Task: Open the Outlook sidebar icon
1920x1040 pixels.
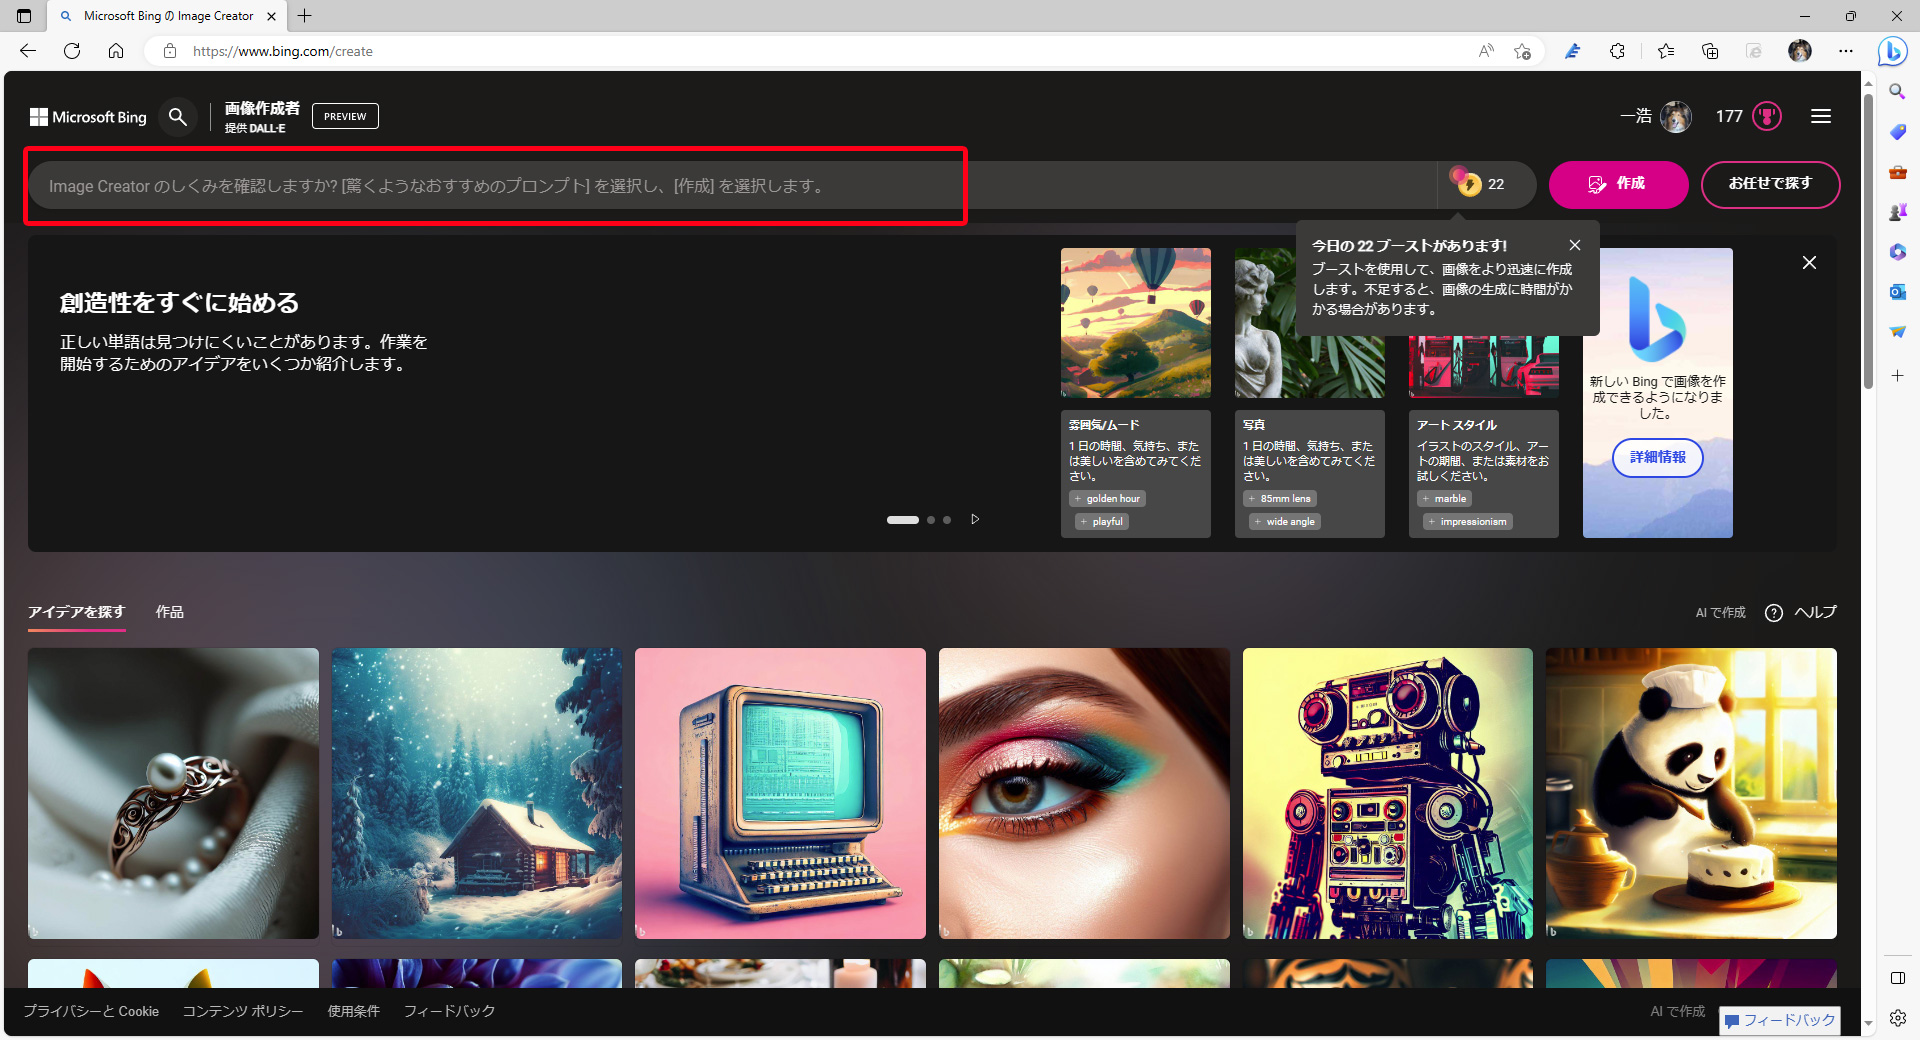Action: pyautogui.click(x=1897, y=292)
